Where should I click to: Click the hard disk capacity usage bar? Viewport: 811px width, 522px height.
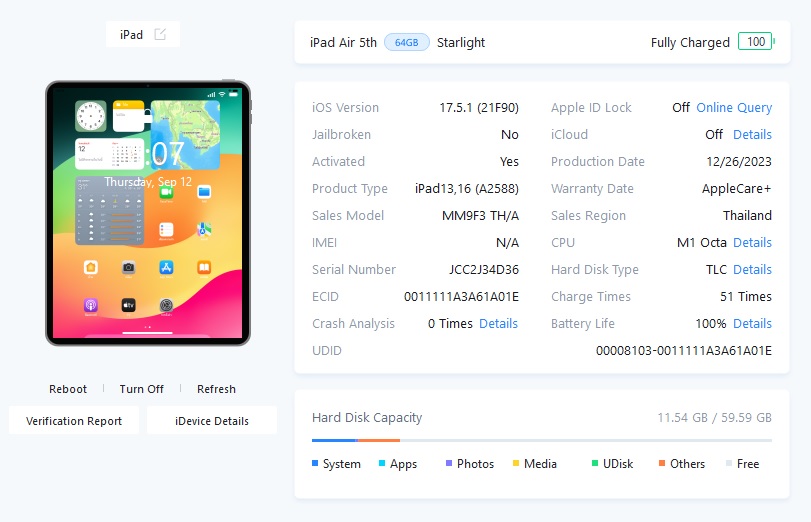pyautogui.click(x=542, y=440)
